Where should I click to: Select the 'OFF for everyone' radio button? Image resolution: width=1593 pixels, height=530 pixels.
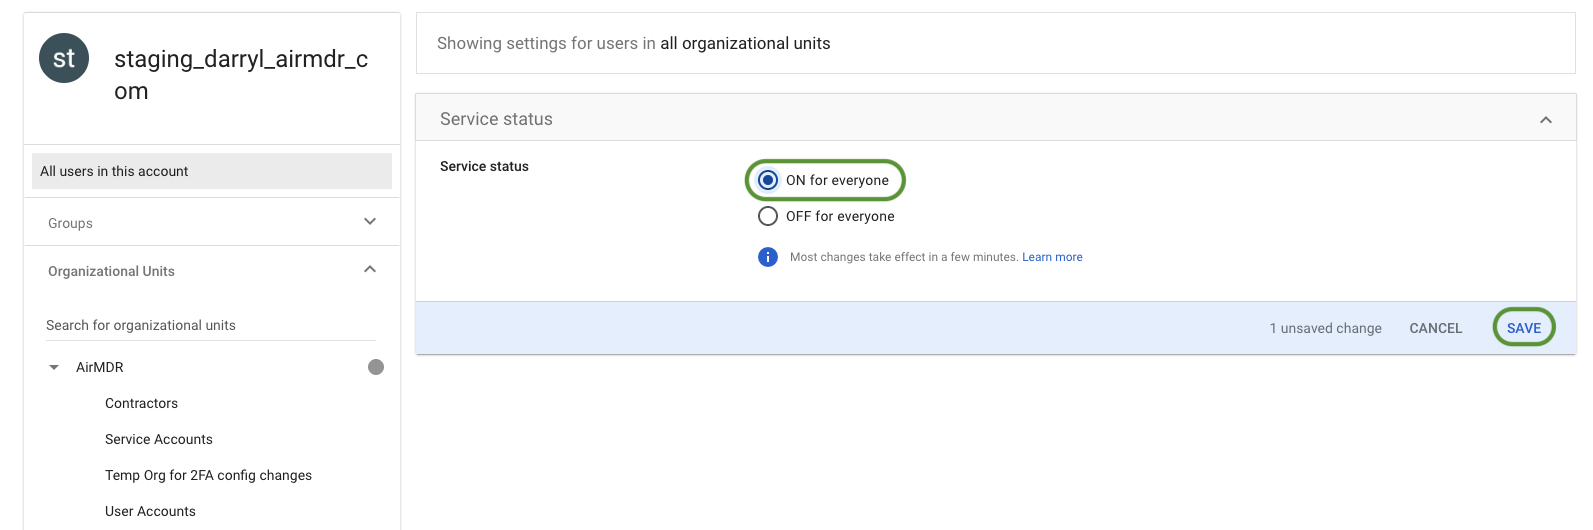pos(768,216)
